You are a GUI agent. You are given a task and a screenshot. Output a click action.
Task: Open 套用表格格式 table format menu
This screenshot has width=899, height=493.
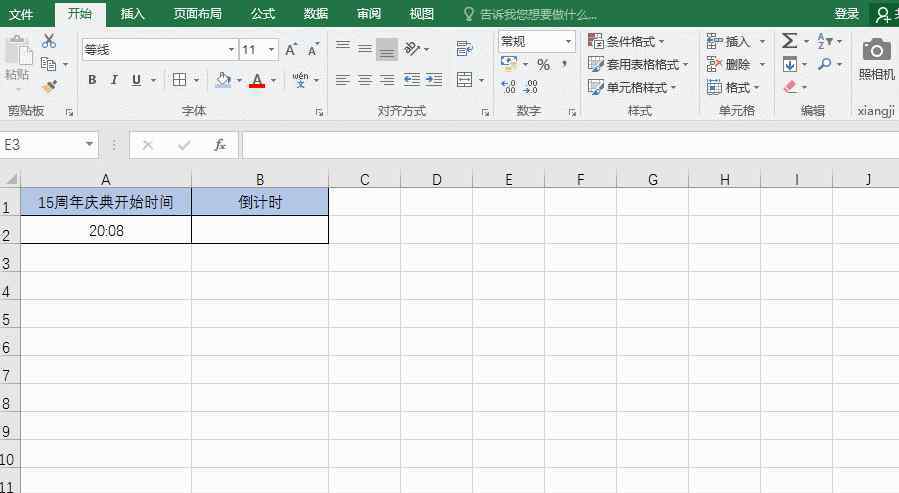pyautogui.click(x=638, y=64)
